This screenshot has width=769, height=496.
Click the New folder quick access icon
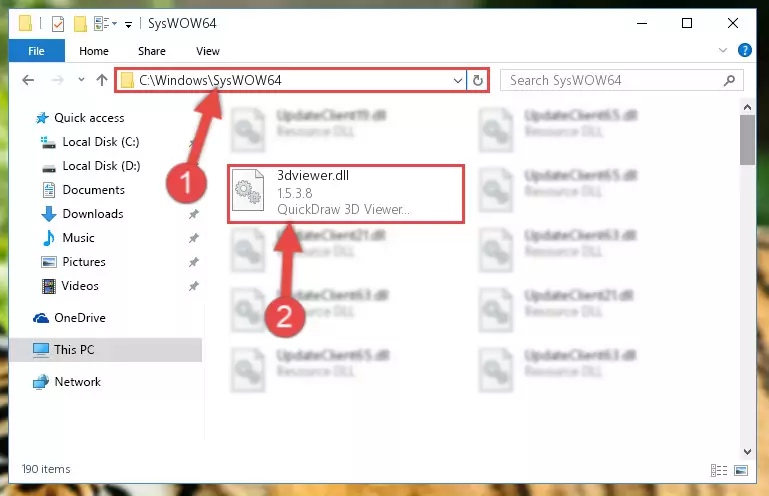tap(80, 24)
